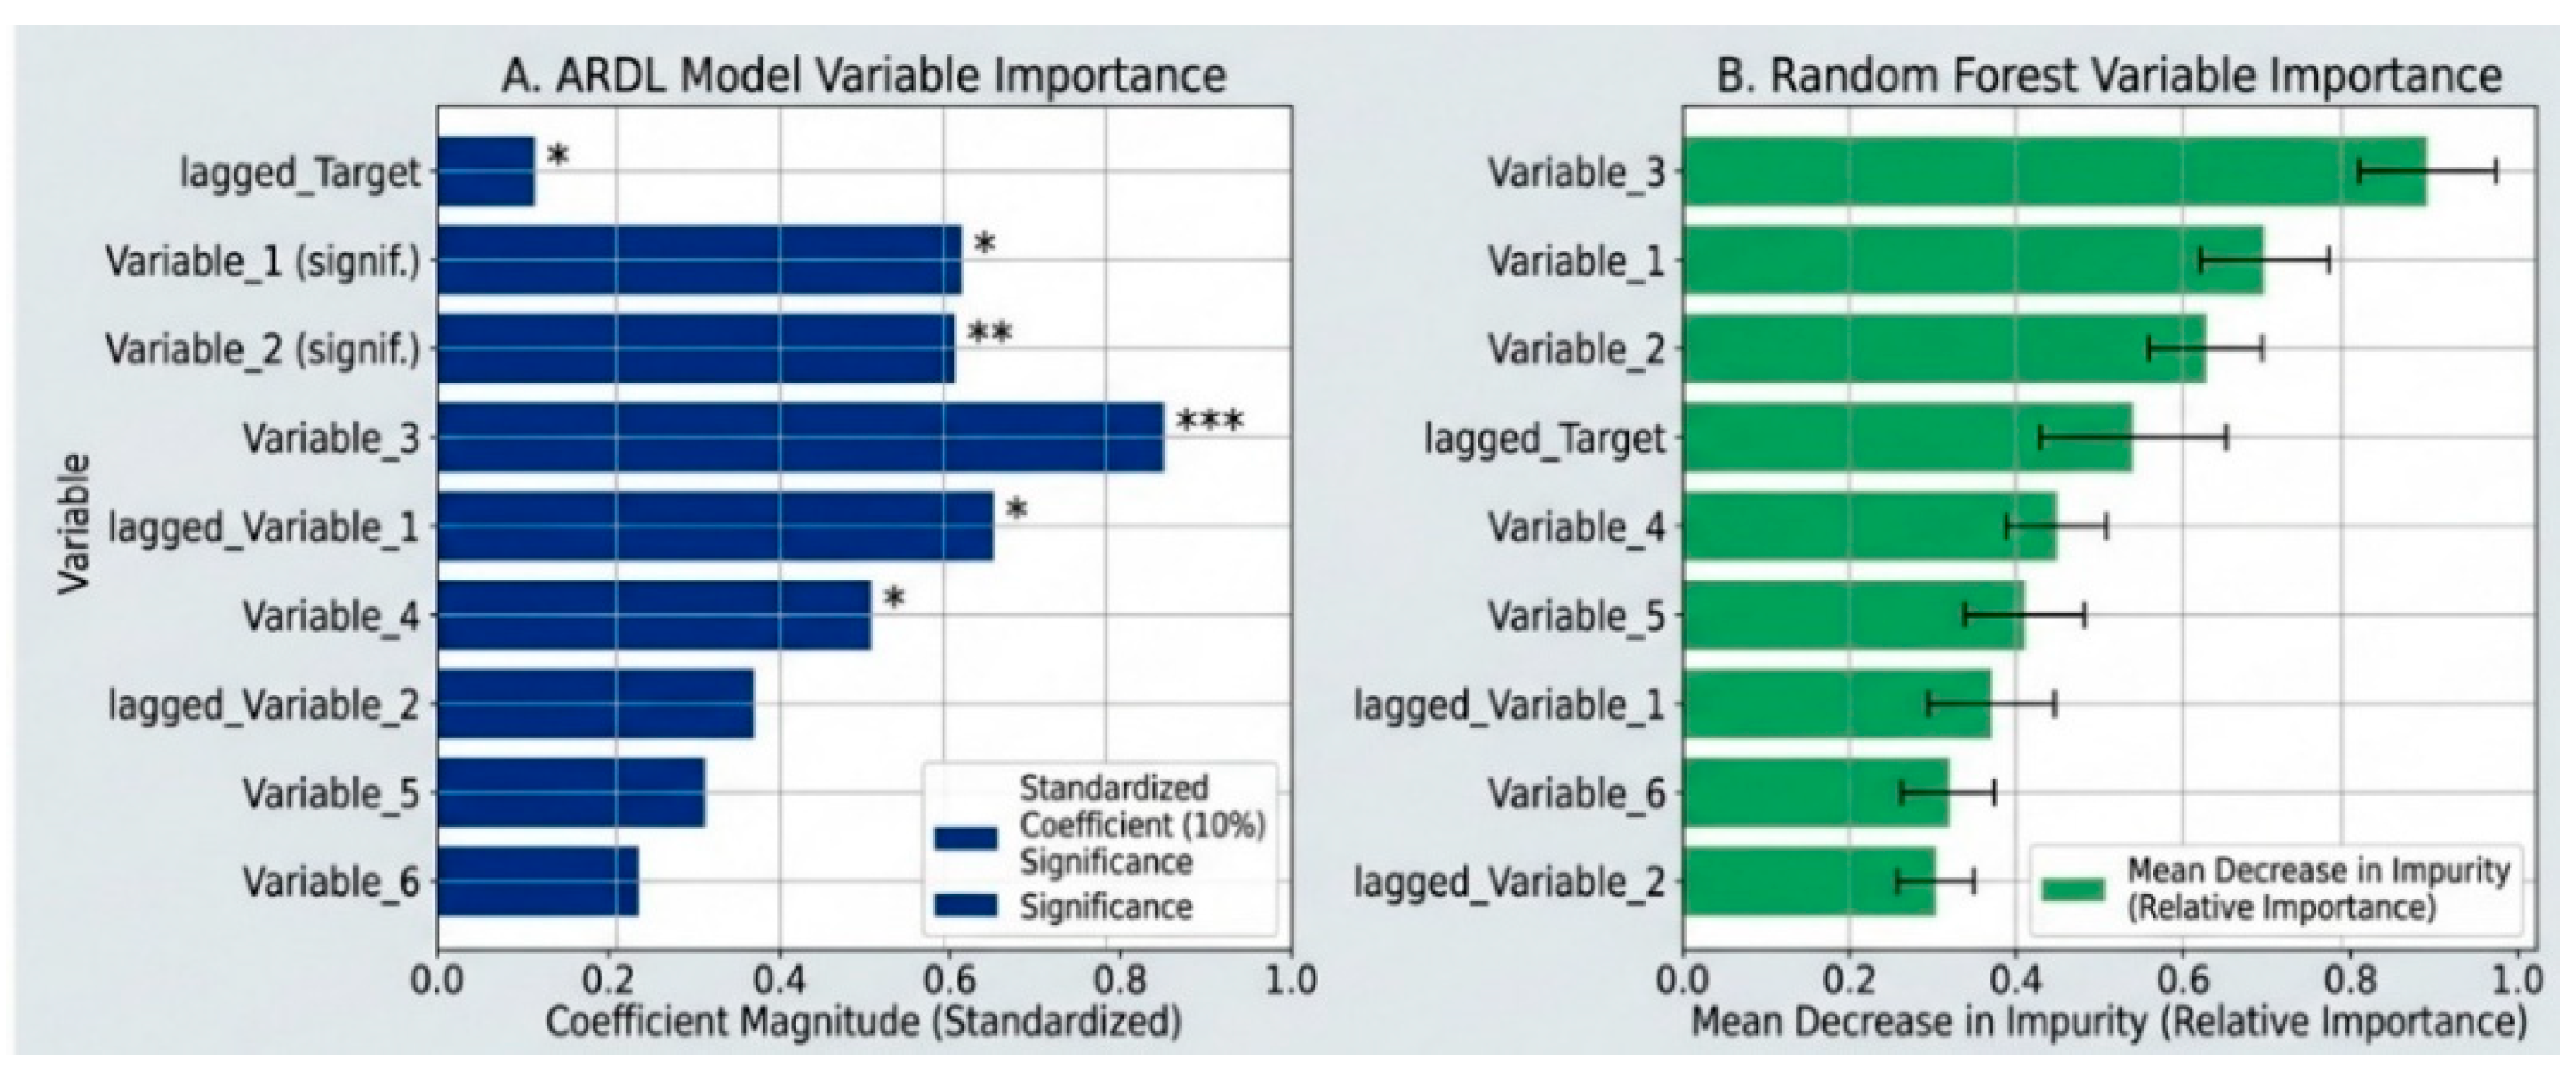Image resolution: width=2576 pixels, height=1082 pixels.
Task: Click the double asterisk beside Variable_2 bar
Action: point(989,334)
